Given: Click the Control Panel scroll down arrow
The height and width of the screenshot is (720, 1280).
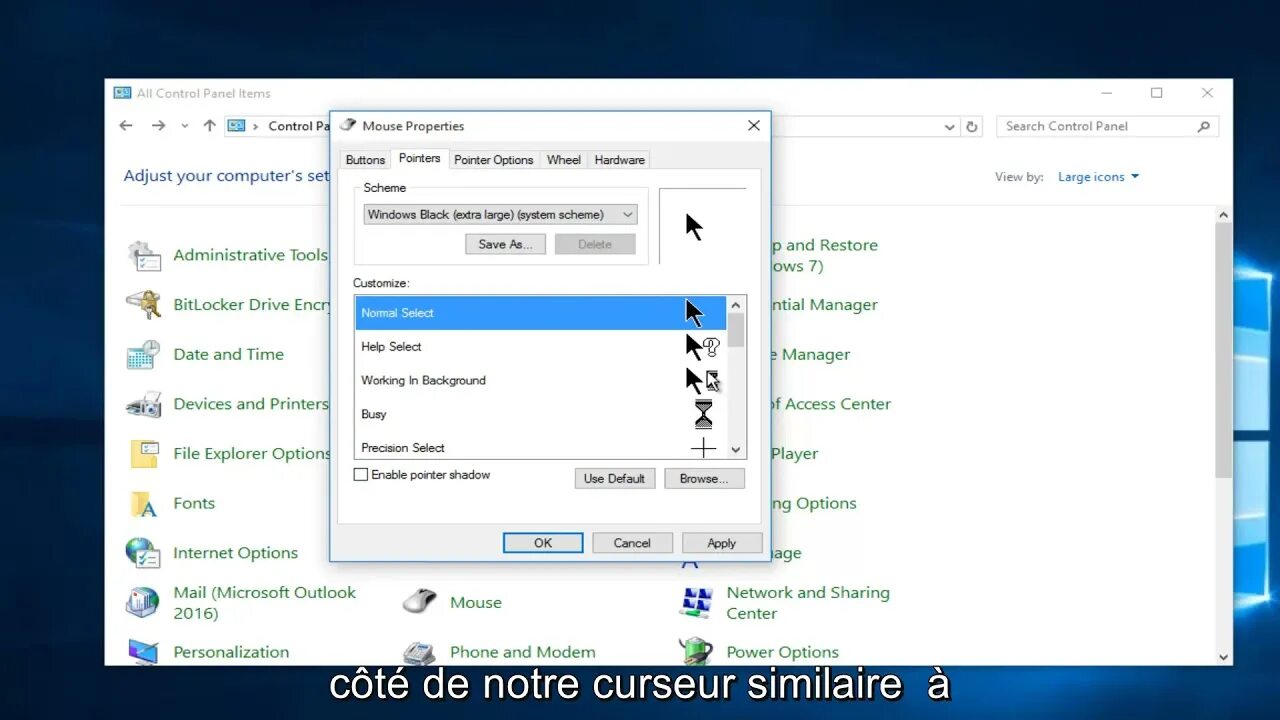Looking at the screenshot, I should pos(1223,657).
